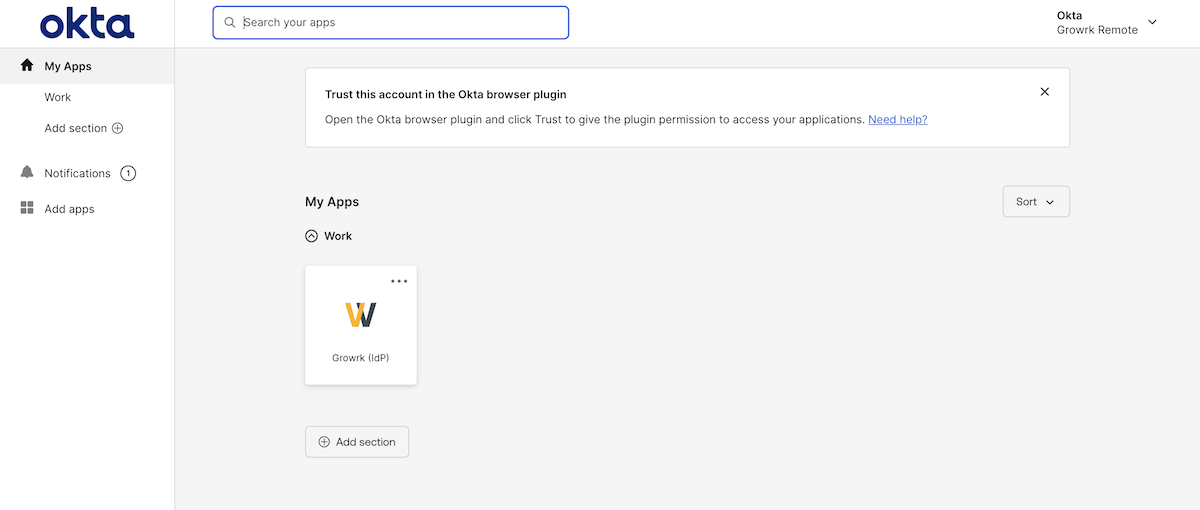The height and width of the screenshot is (510, 1200).
Task: Click the Okta logo
Action: (87, 24)
